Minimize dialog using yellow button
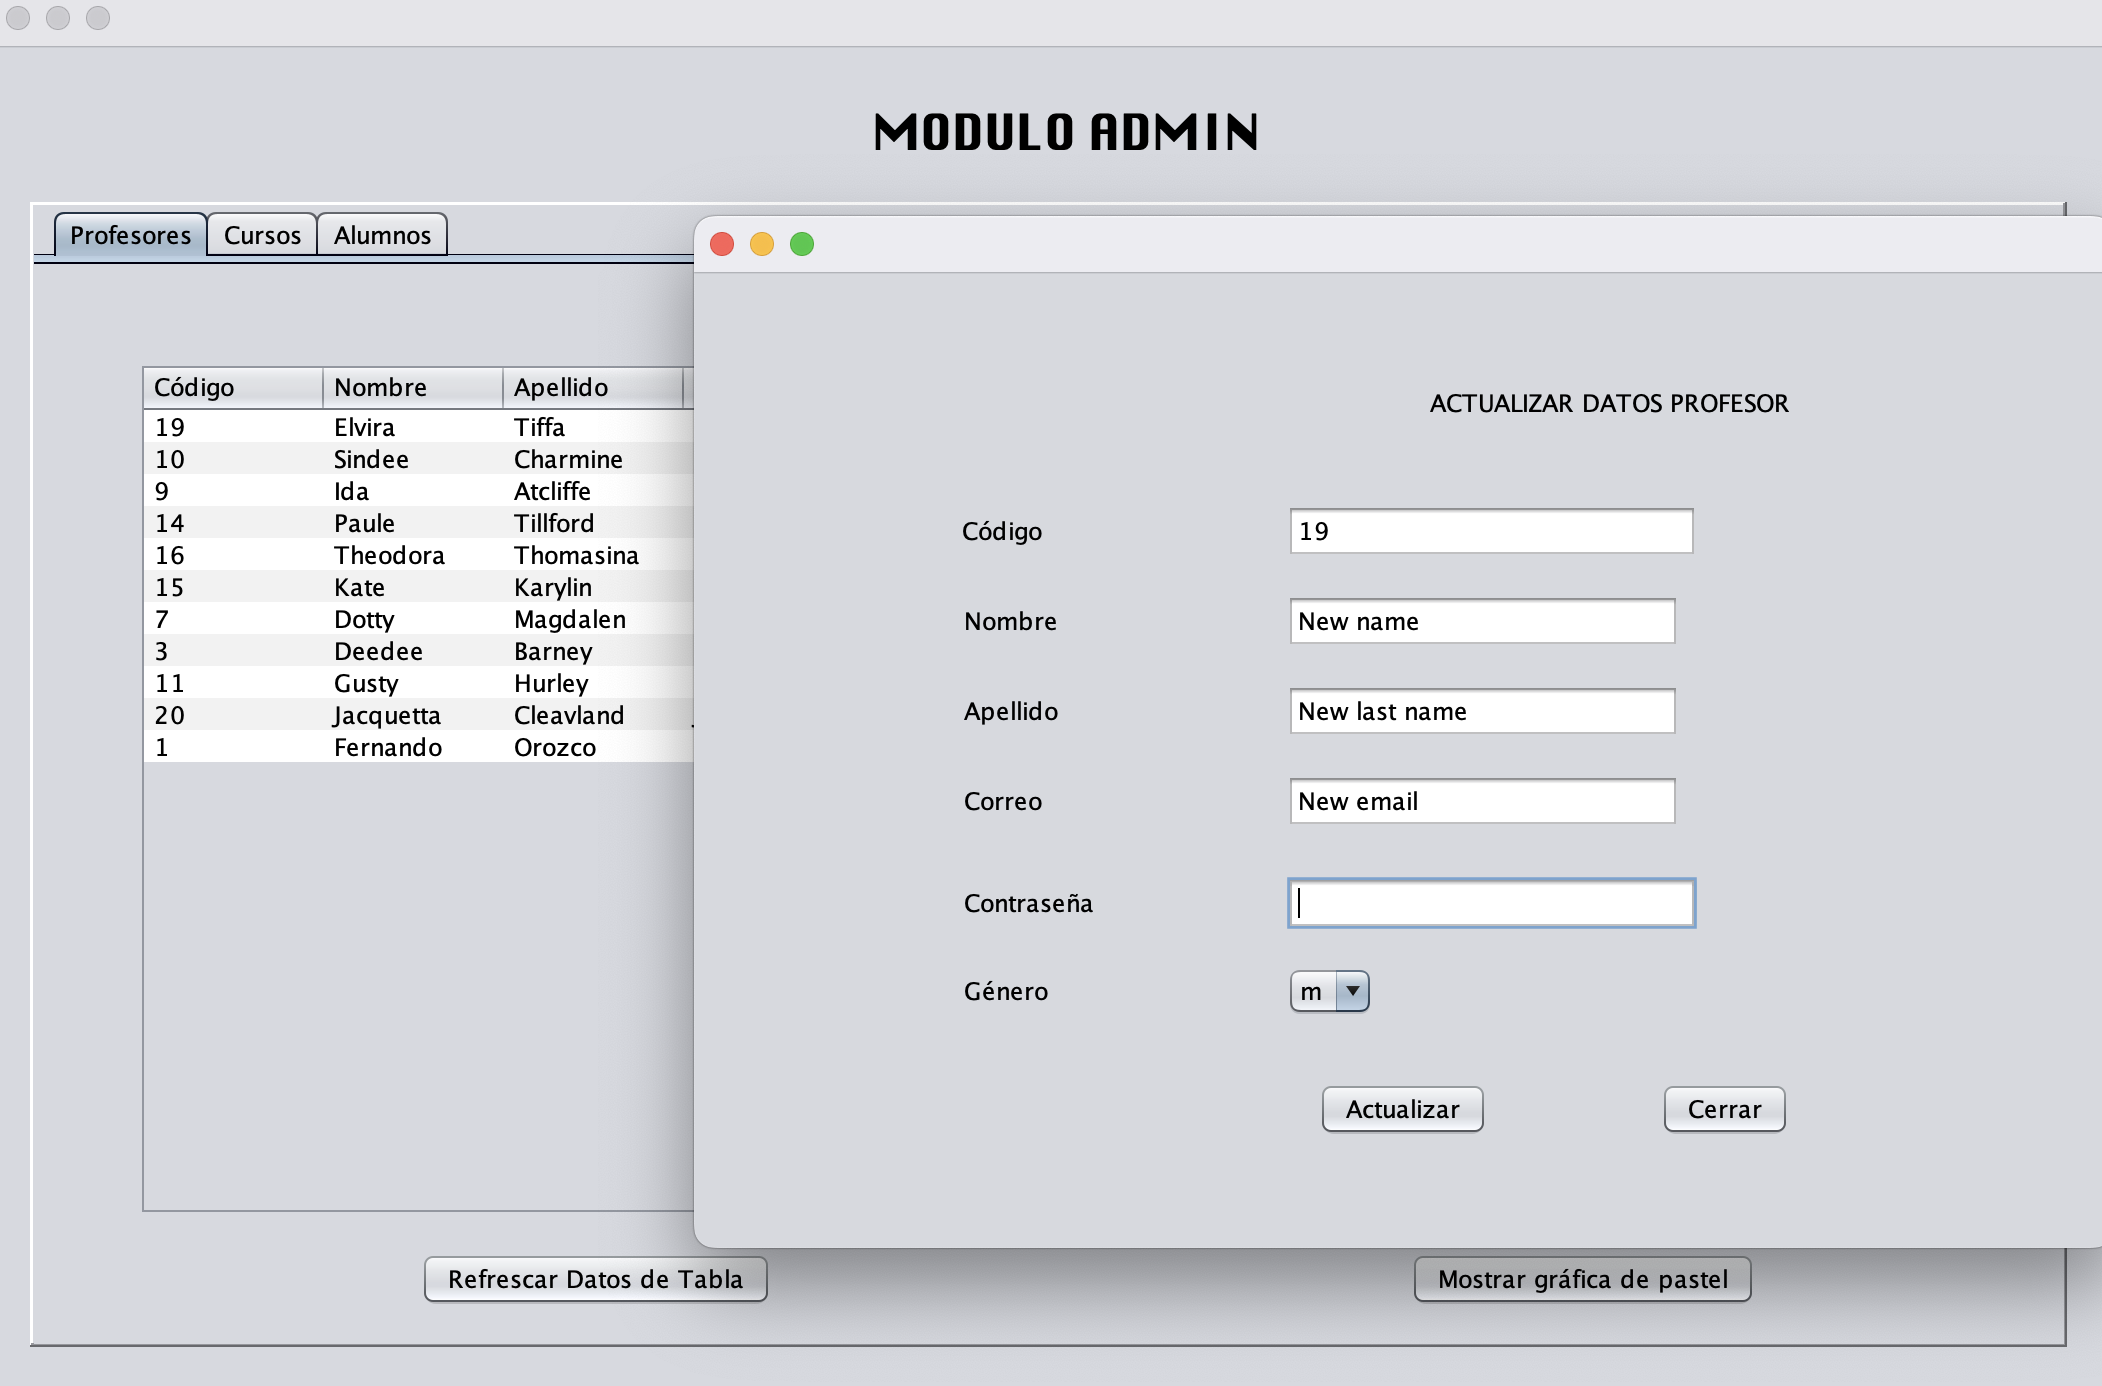Image resolution: width=2102 pixels, height=1386 pixels. [762, 244]
